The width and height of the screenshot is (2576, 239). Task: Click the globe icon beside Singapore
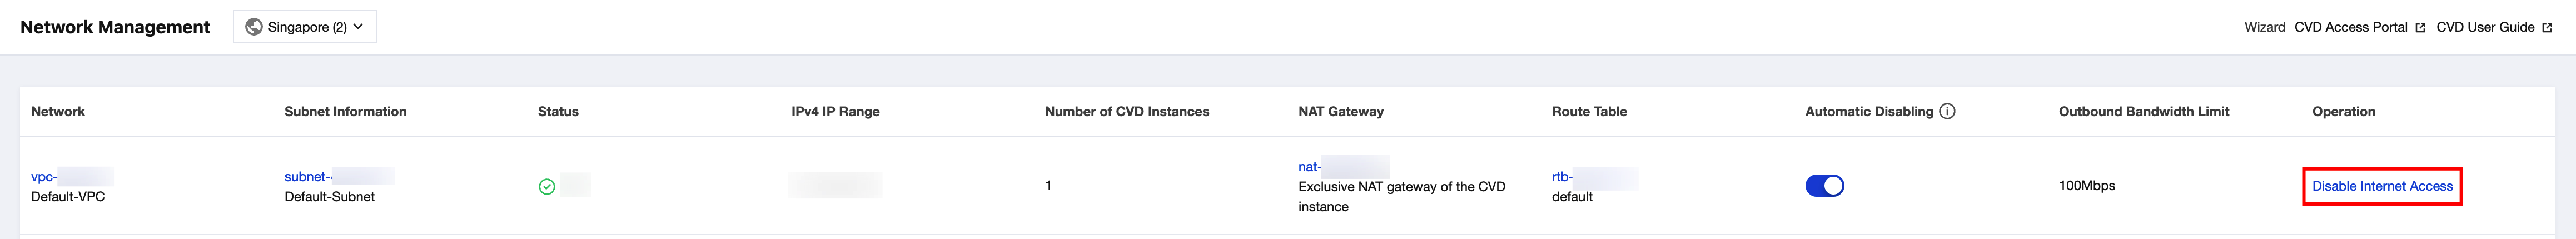(x=254, y=27)
